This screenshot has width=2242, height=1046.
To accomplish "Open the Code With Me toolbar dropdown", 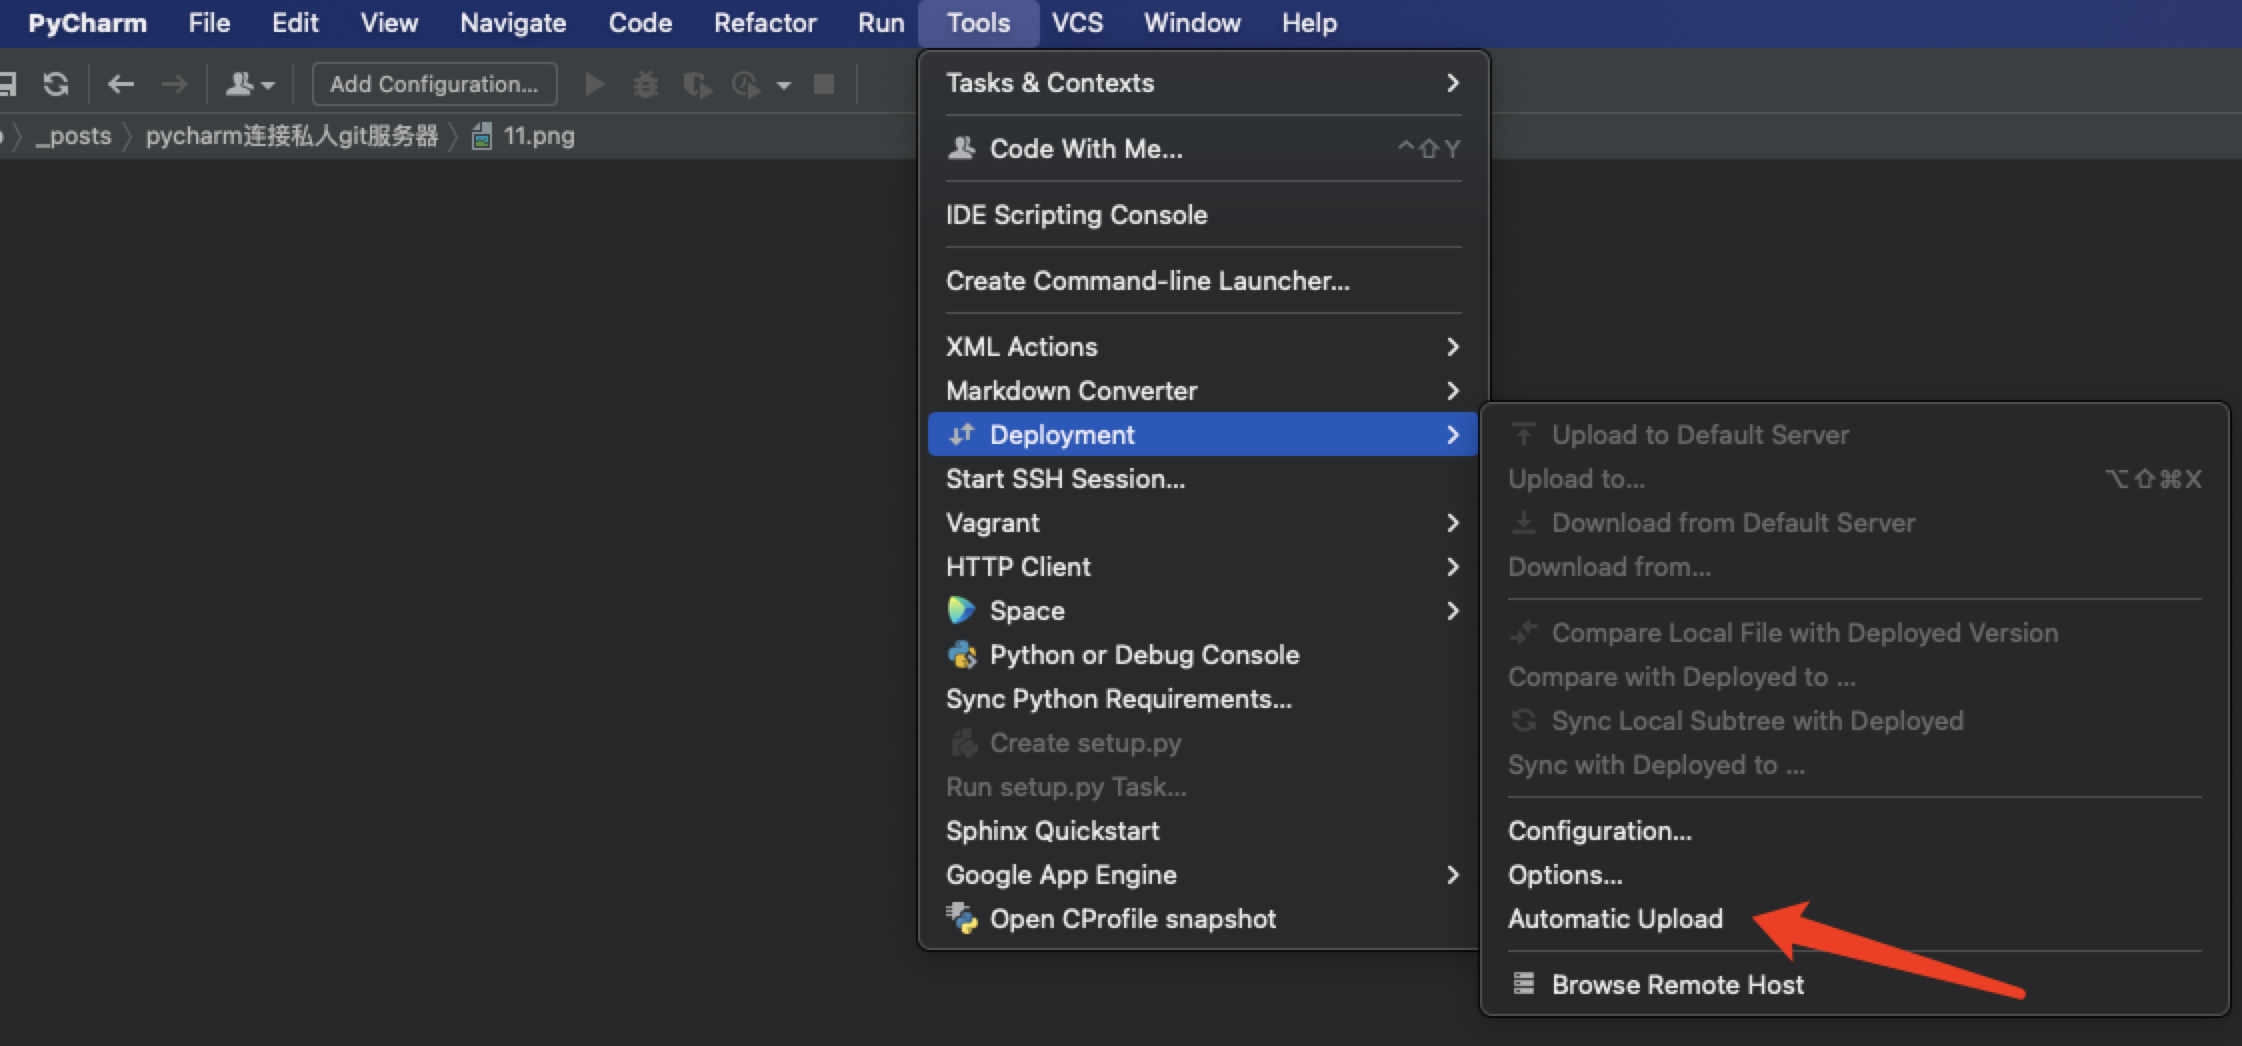I will point(249,84).
